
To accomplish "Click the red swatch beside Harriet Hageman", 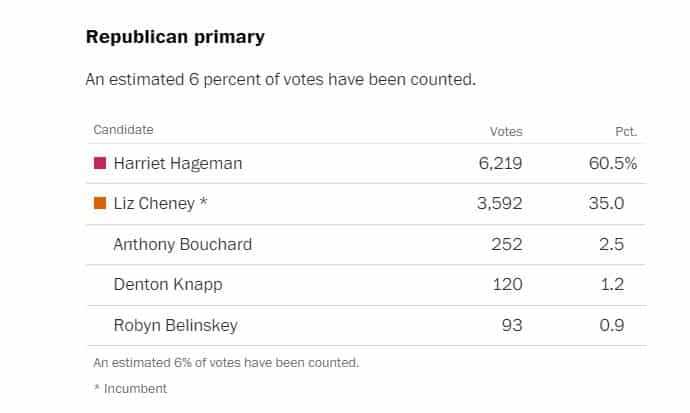I will click(x=100, y=163).
